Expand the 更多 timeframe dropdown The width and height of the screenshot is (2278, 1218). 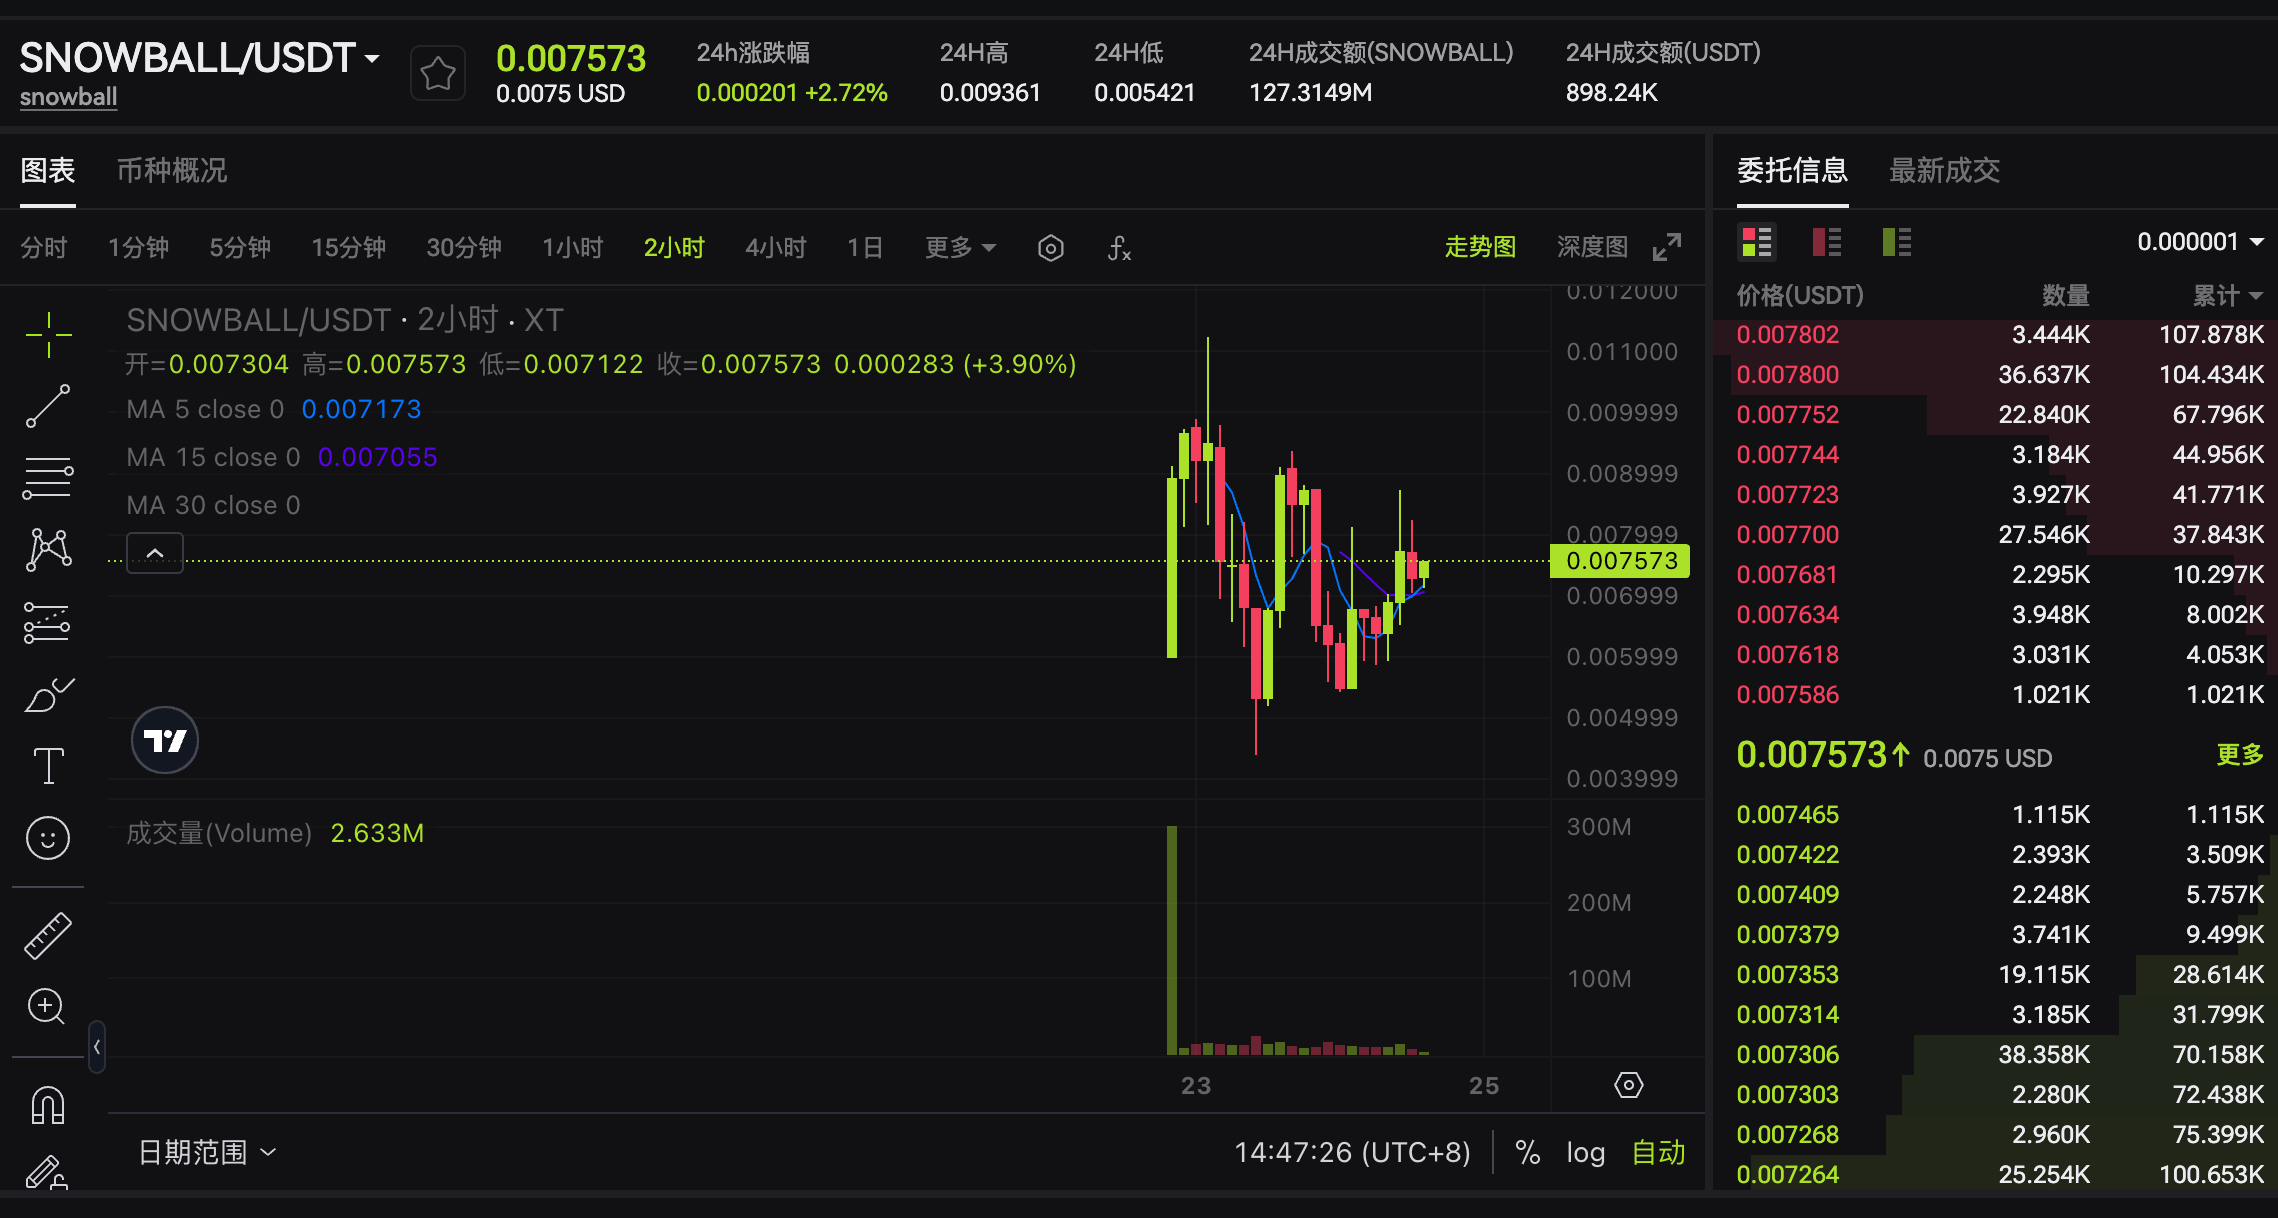(x=958, y=247)
